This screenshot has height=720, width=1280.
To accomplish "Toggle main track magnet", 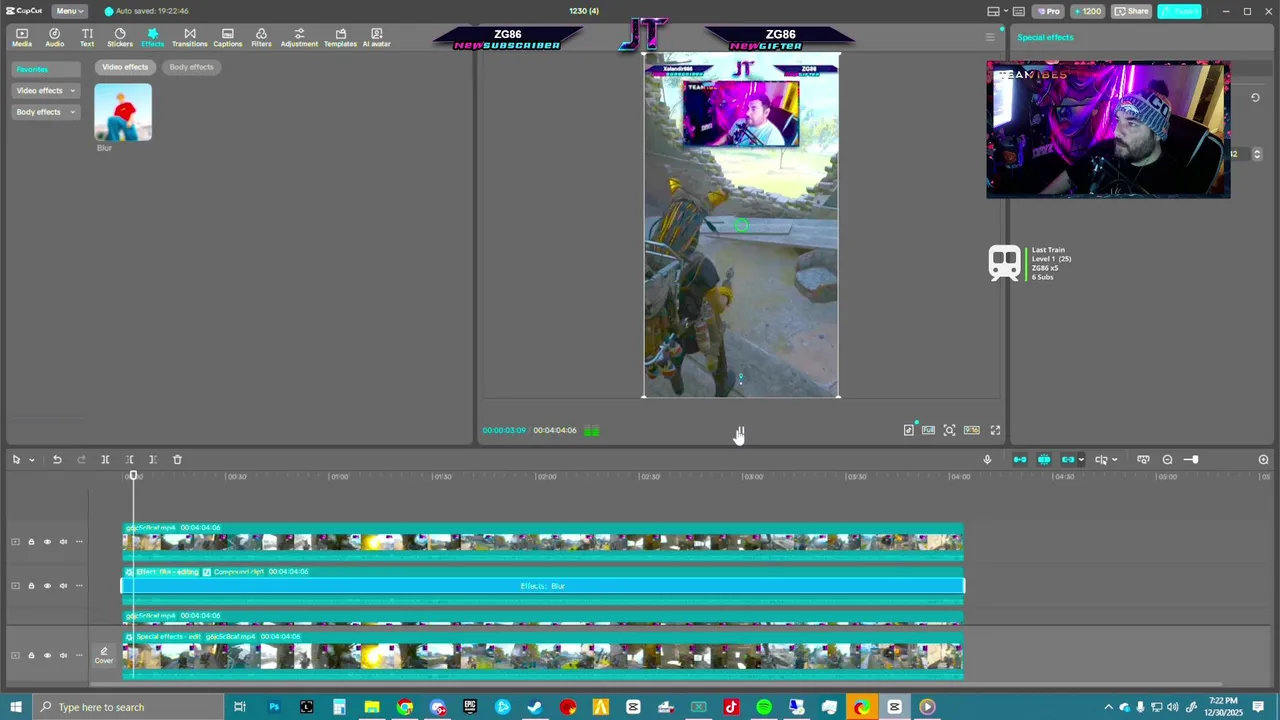I will (1020, 460).
